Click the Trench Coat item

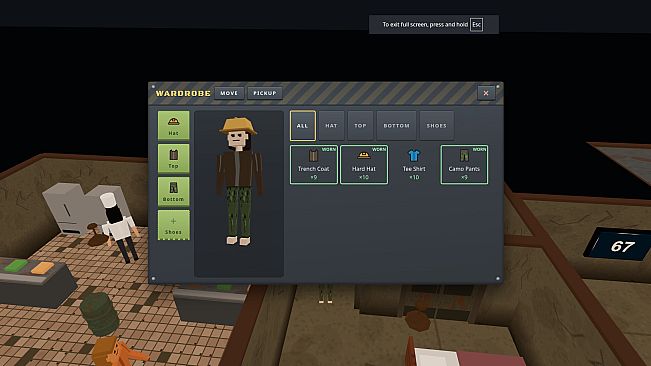314,165
